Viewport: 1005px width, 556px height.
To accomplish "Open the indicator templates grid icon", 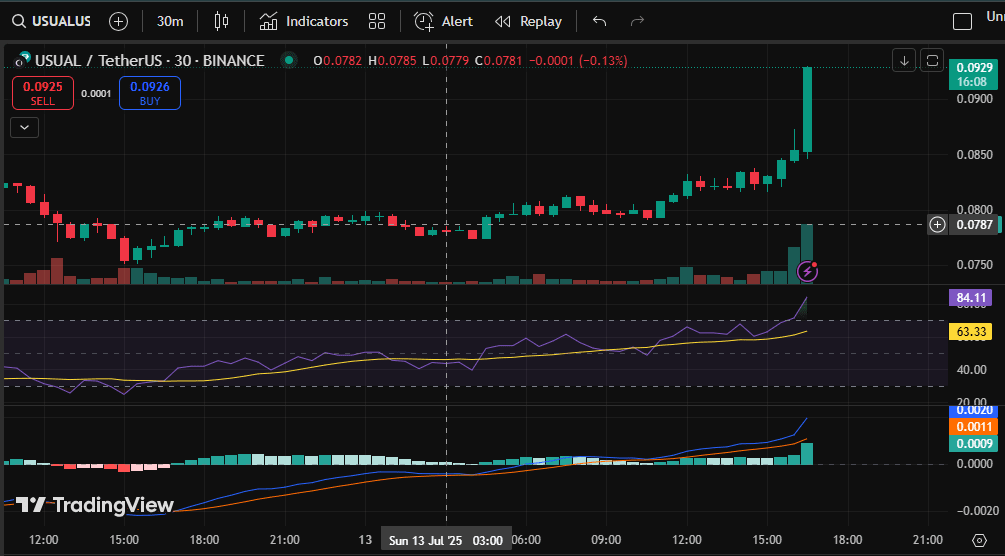I will pos(377,21).
